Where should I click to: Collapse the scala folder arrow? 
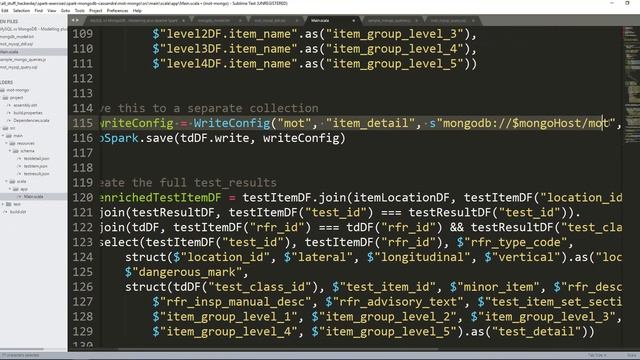7,181
